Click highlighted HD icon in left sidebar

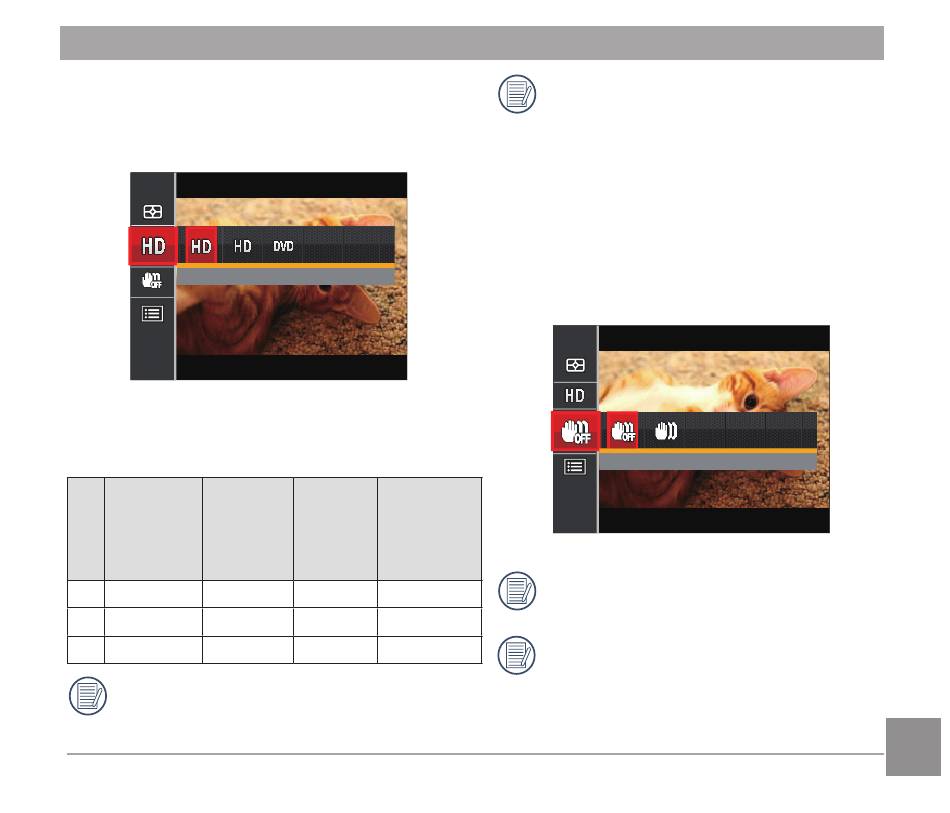click(x=153, y=246)
